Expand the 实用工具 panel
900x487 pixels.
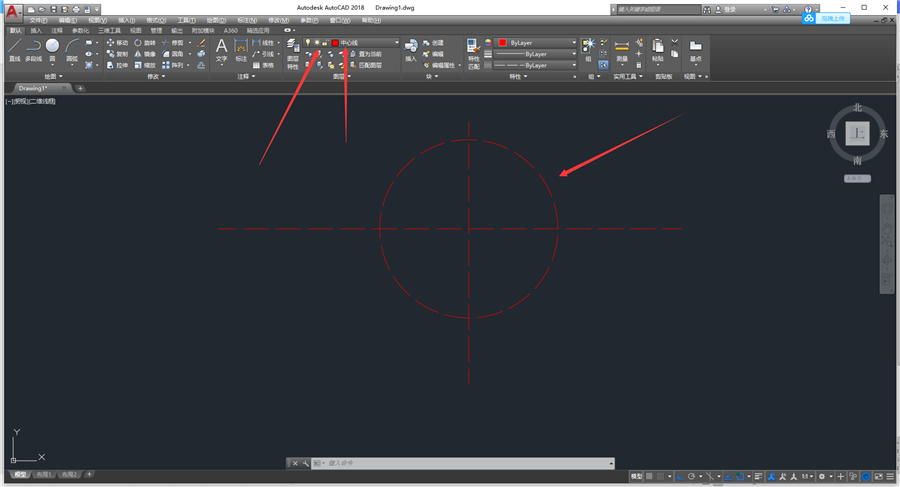point(628,76)
